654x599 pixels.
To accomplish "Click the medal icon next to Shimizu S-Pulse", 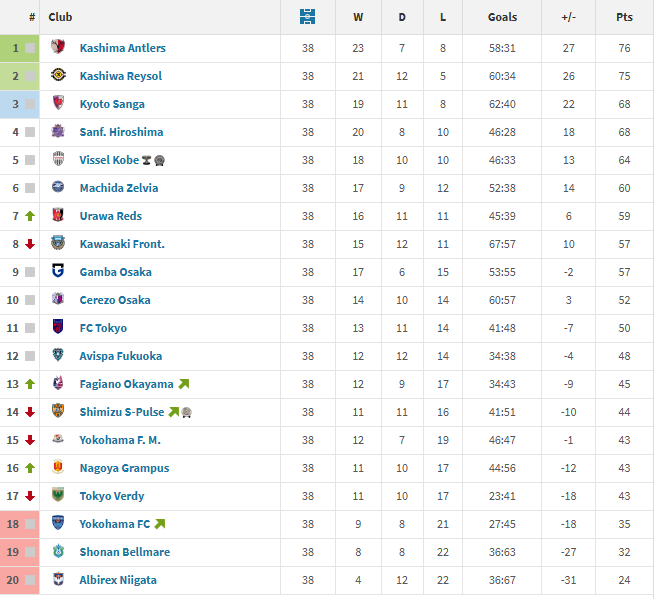I will click(186, 412).
